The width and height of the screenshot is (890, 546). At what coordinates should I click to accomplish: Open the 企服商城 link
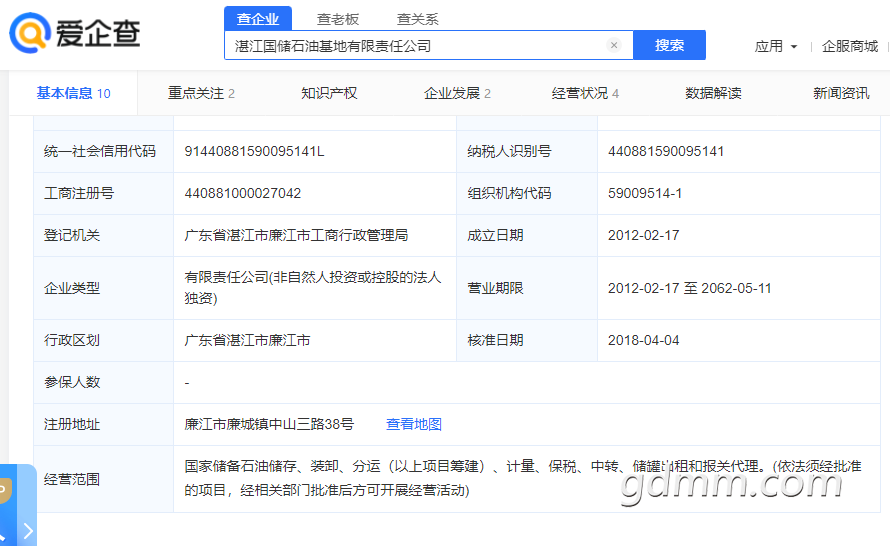tap(849, 46)
